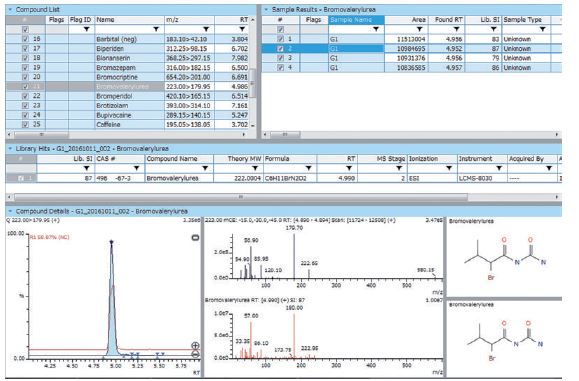Screen dimensions: 579x381
Task: Select sample with area 10931376
Action: tap(412, 58)
